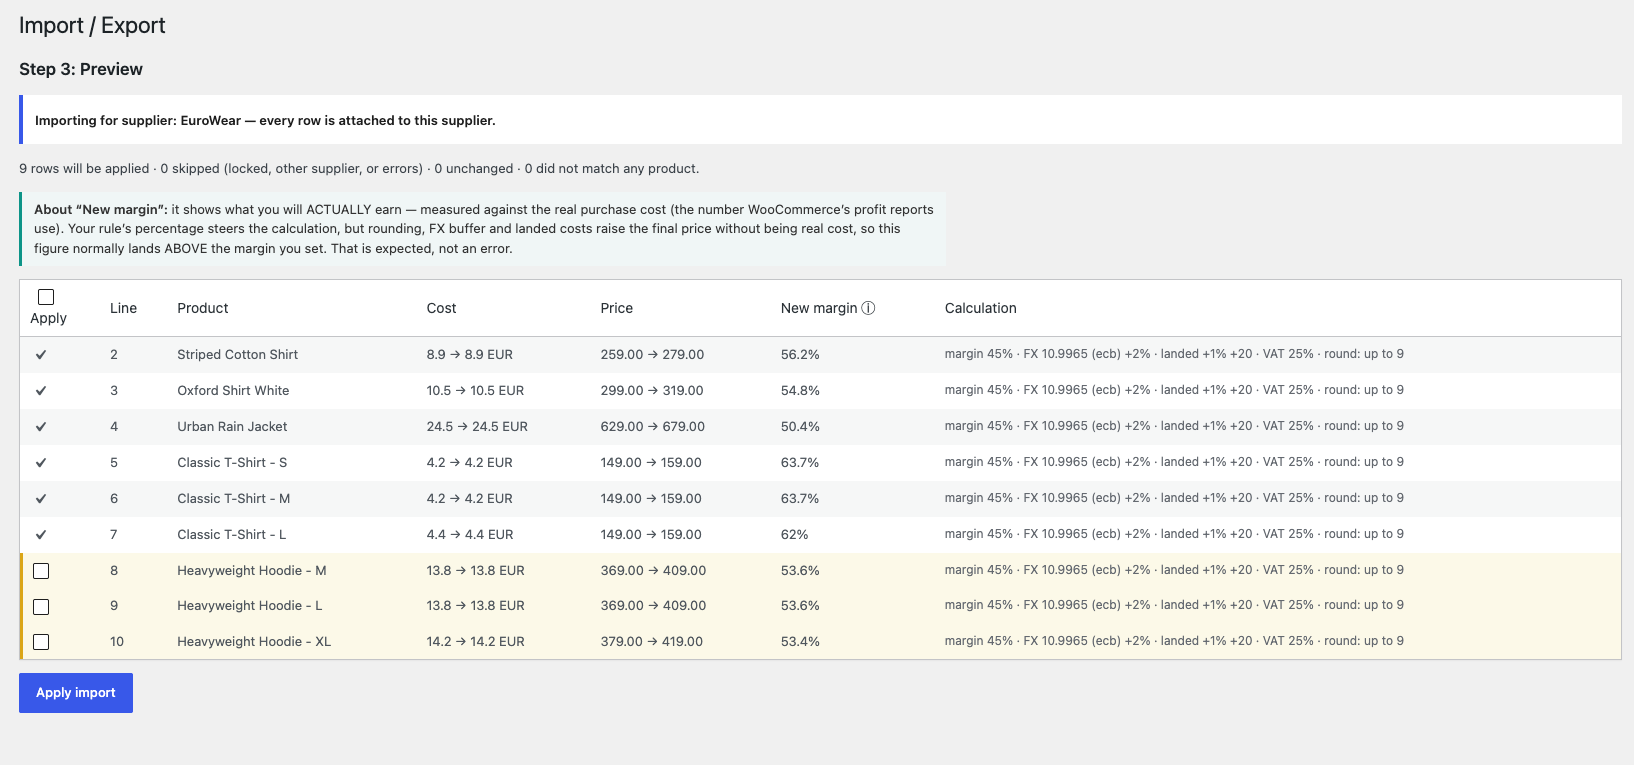Select the Classic T-Shirt - S product name
This screenshot has width=1634, height=765.
232,462
